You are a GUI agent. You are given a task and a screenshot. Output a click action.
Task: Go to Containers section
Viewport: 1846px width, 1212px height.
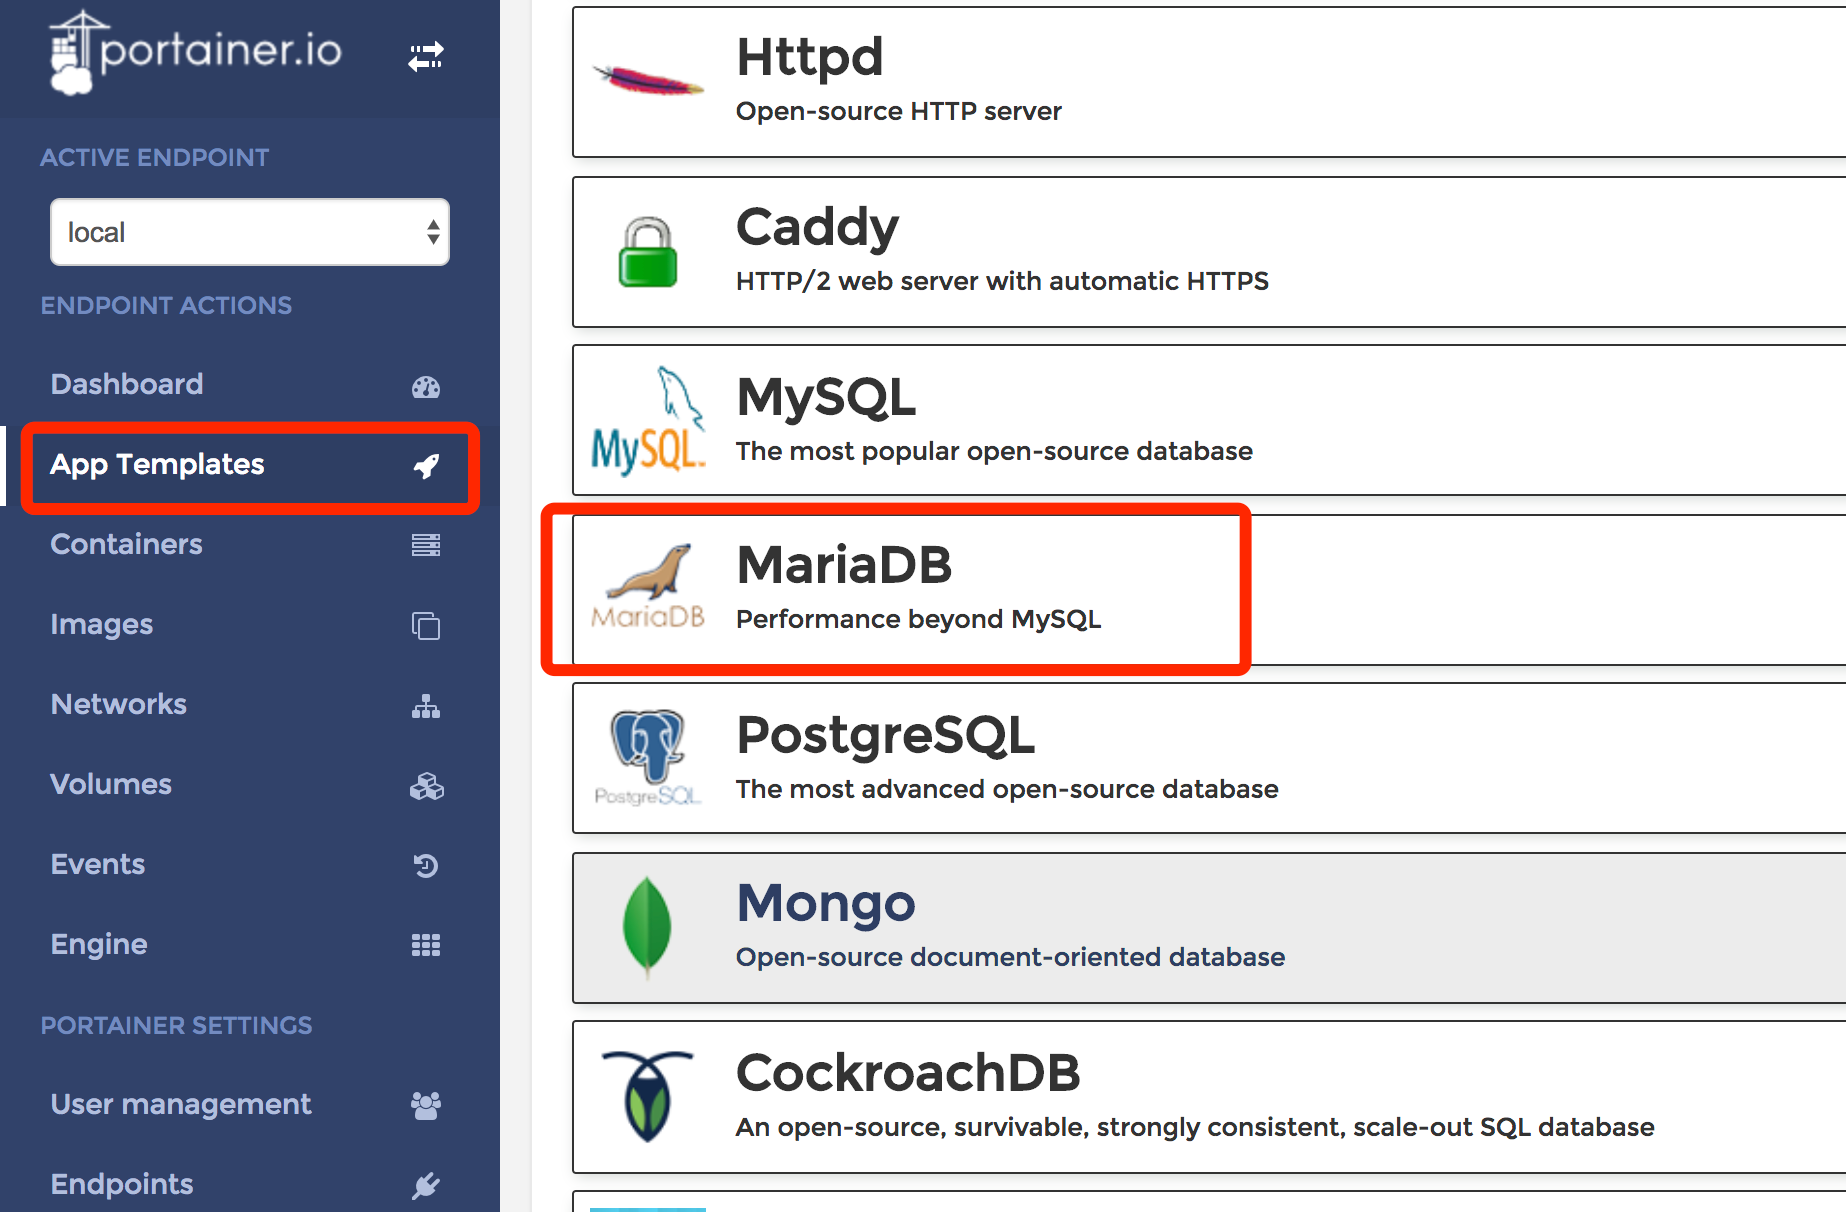[126, 544]
